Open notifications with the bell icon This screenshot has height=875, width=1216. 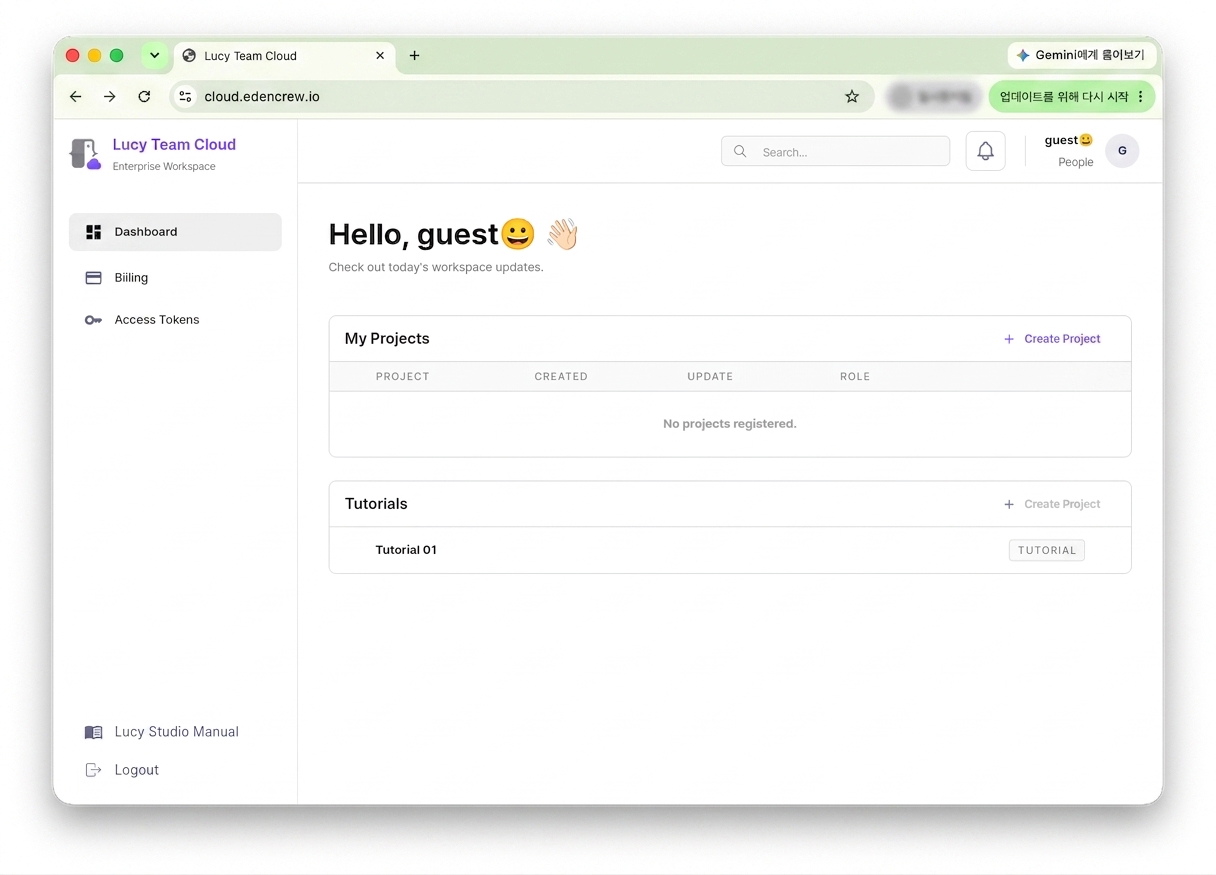(x=985, y=151)
